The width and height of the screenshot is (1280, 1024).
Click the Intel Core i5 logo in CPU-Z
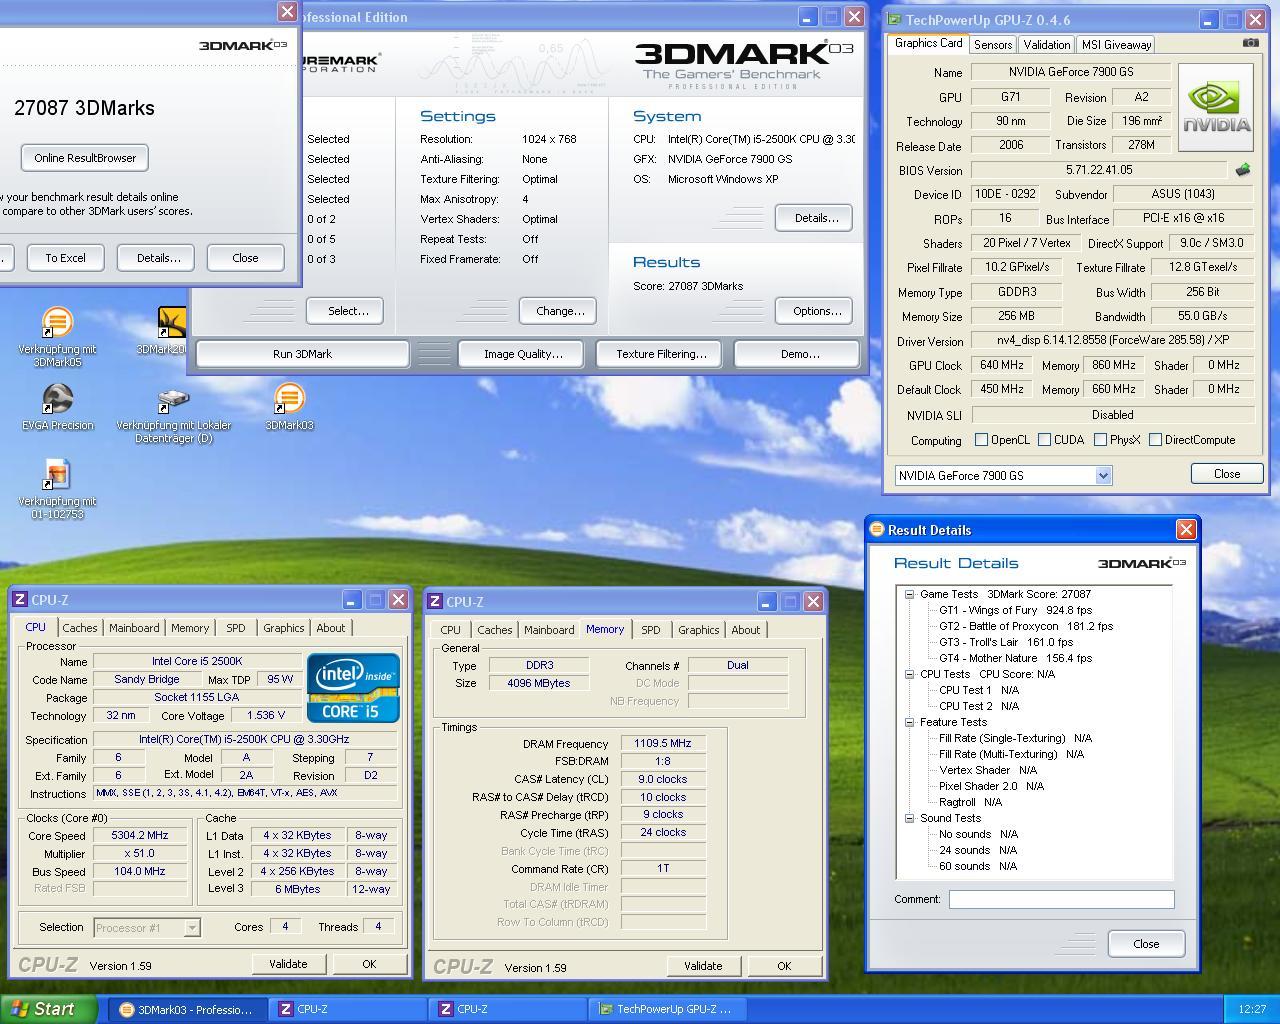[353, 687]
